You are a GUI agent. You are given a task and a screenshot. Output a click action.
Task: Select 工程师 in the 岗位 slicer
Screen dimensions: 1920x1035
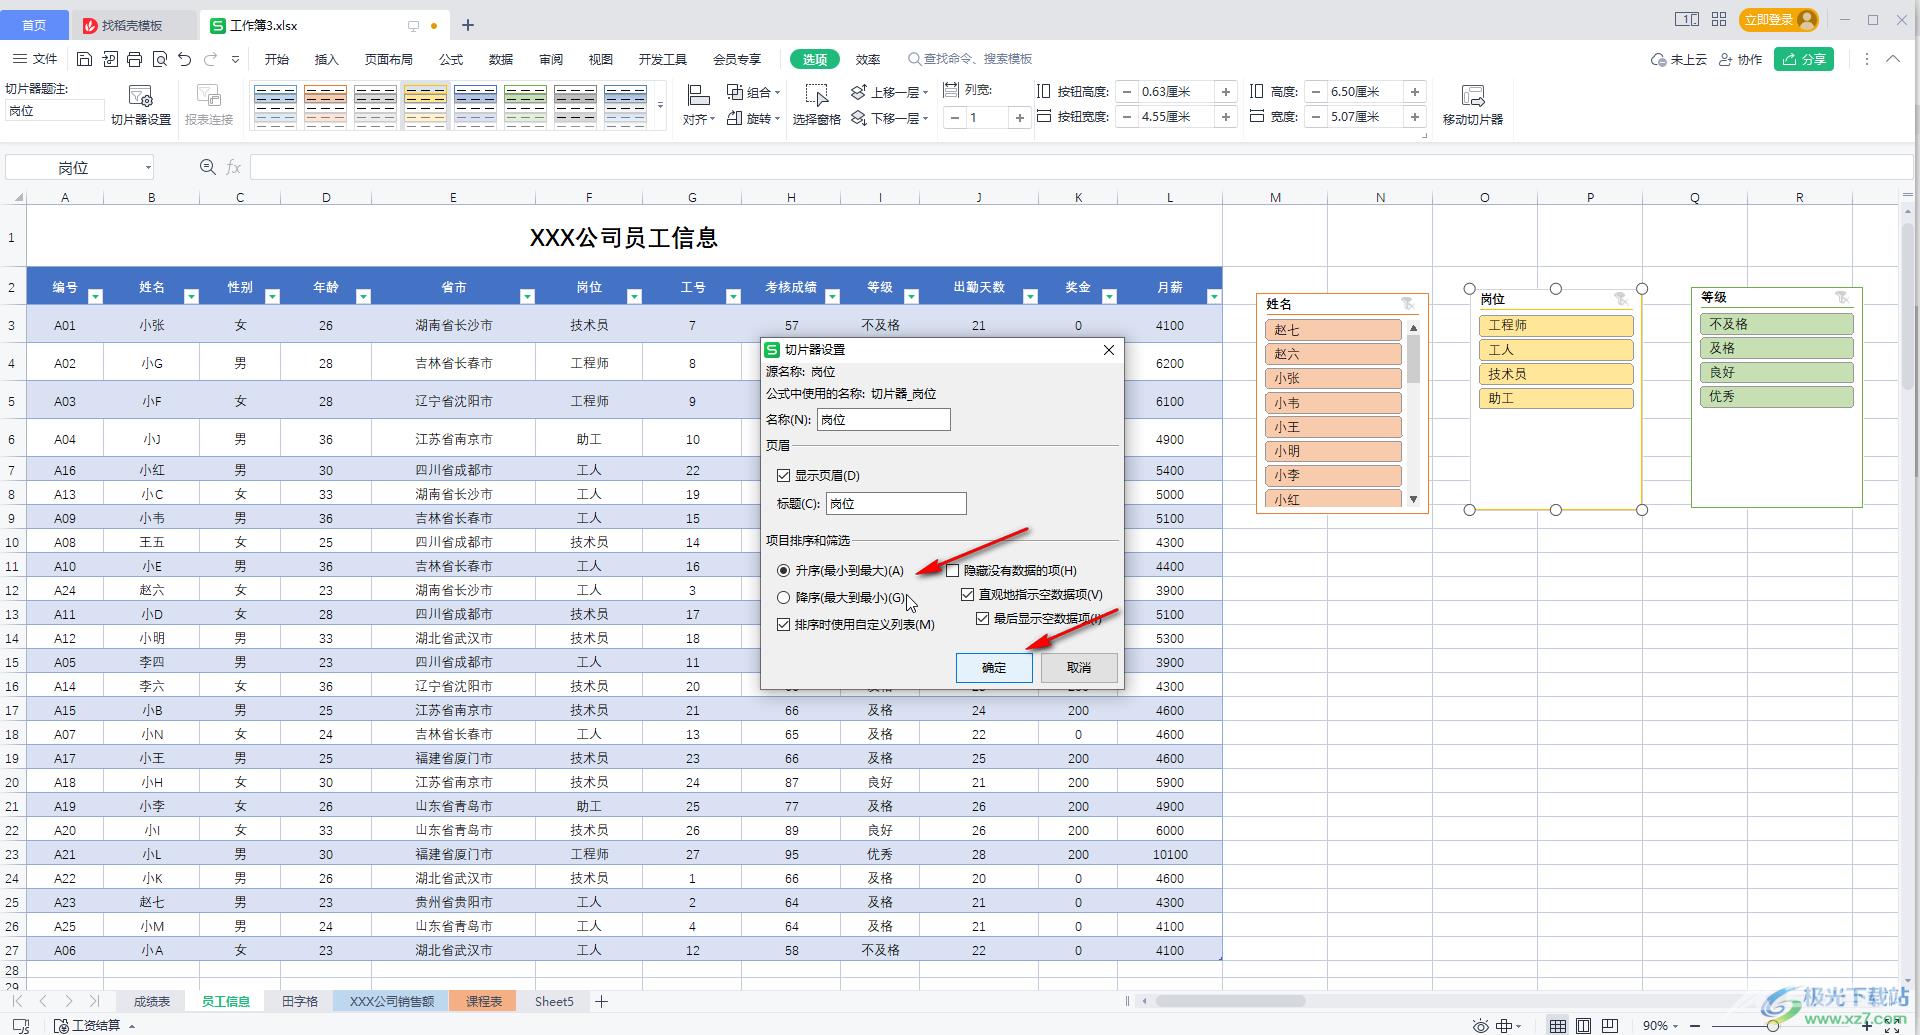pyautogui.click(x=1556, y=326)
